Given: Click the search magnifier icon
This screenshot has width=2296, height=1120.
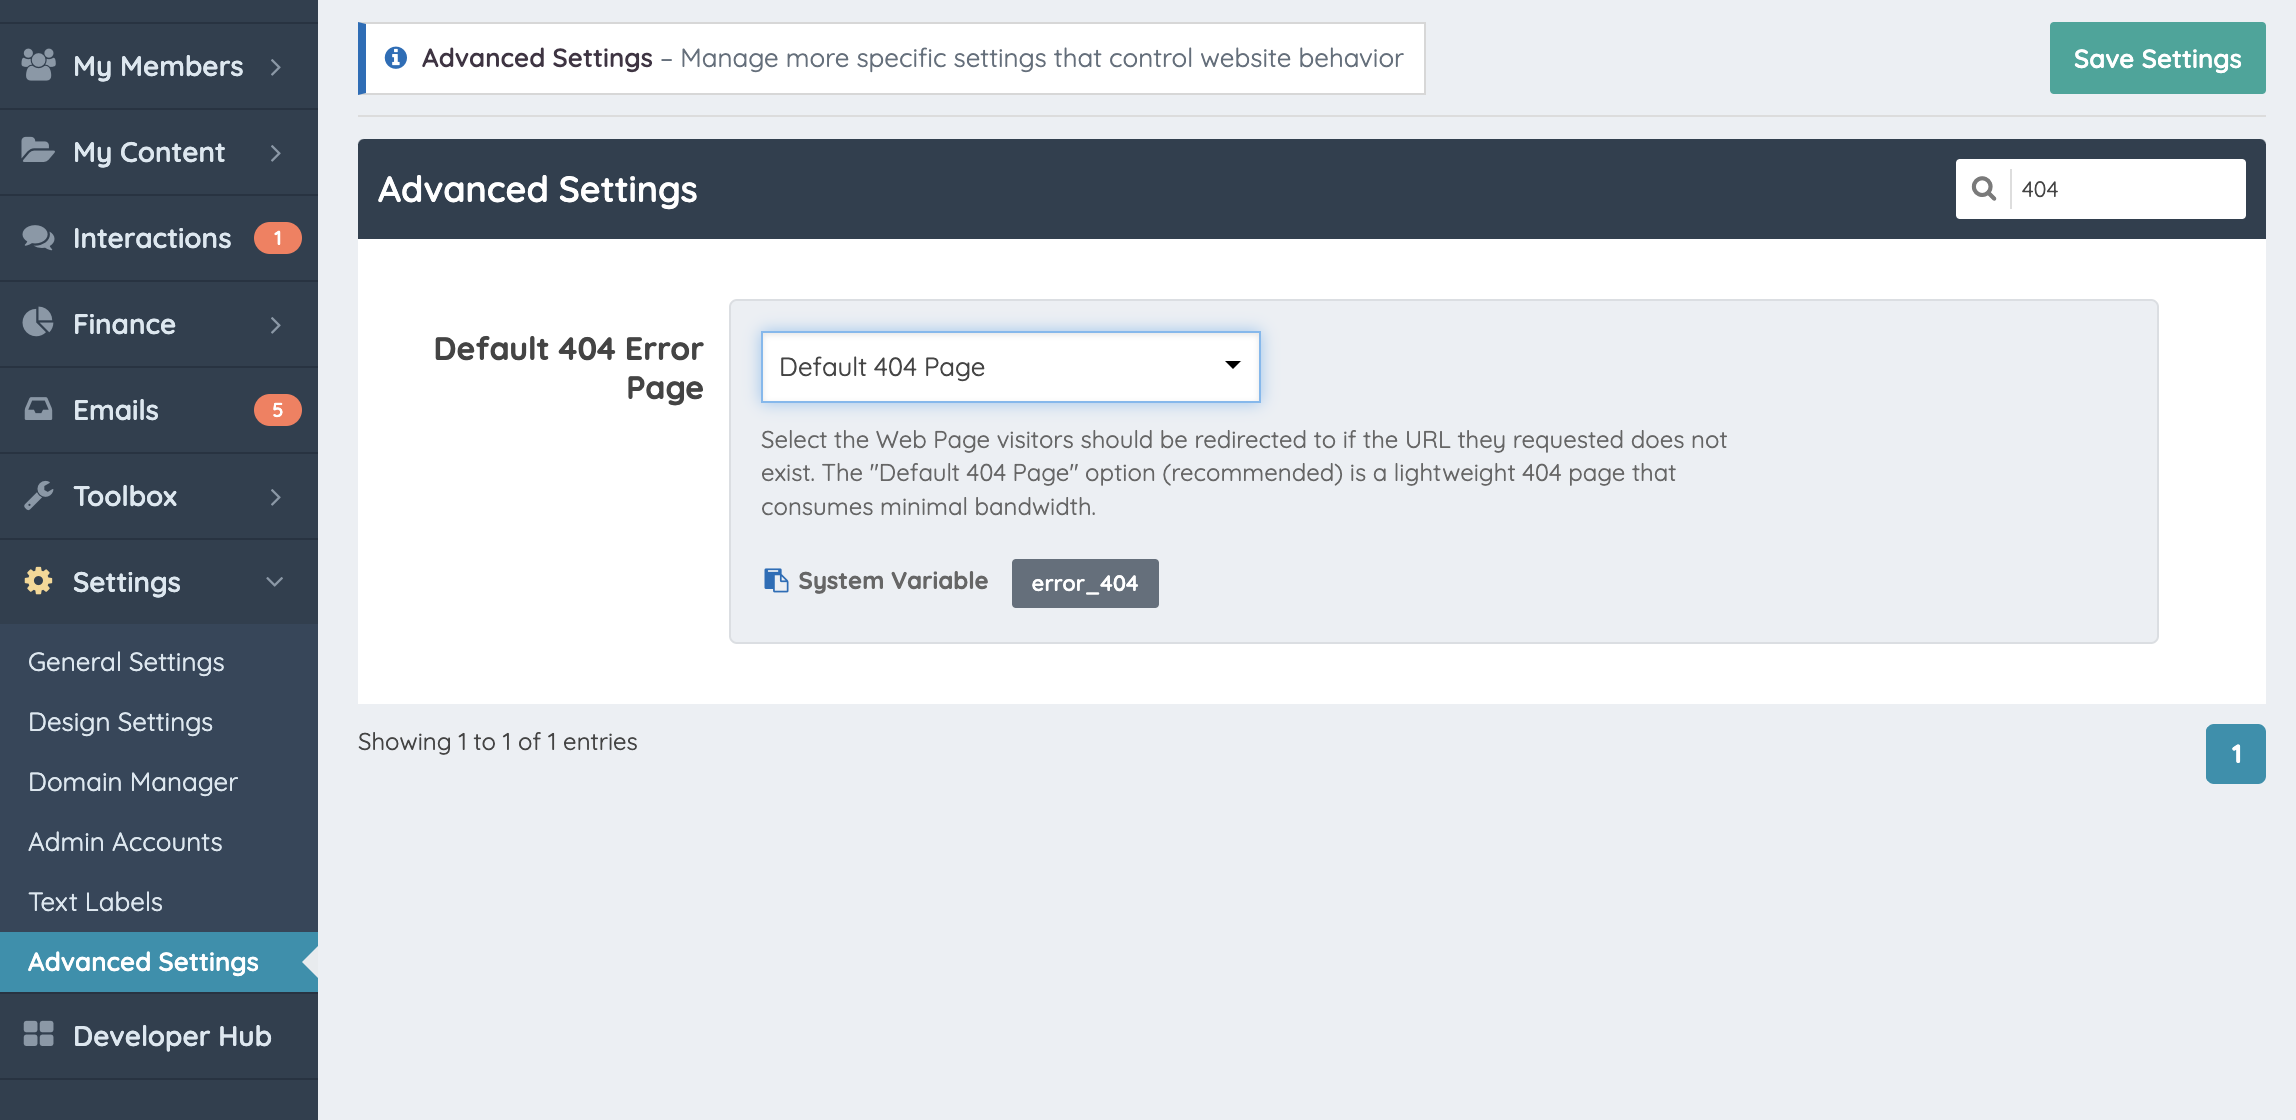Looking at the screenshot, I should coord(1984,189).
